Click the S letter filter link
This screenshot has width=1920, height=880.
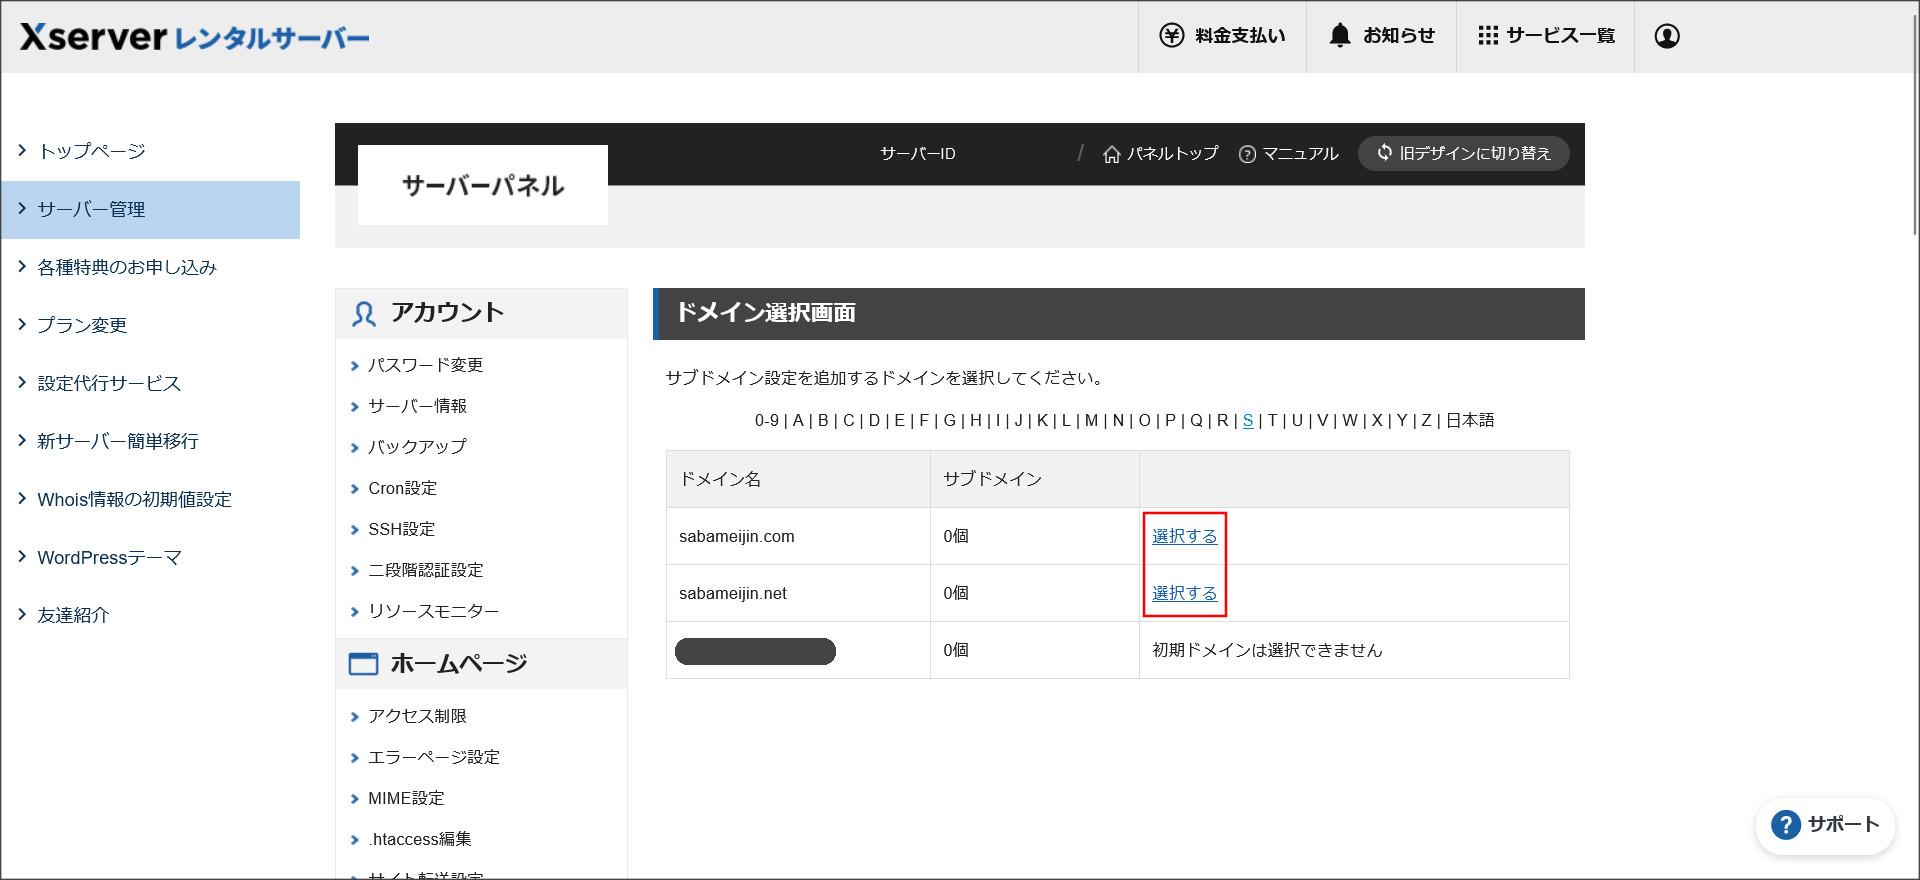pyautogui.click(x=1248, y=420)
